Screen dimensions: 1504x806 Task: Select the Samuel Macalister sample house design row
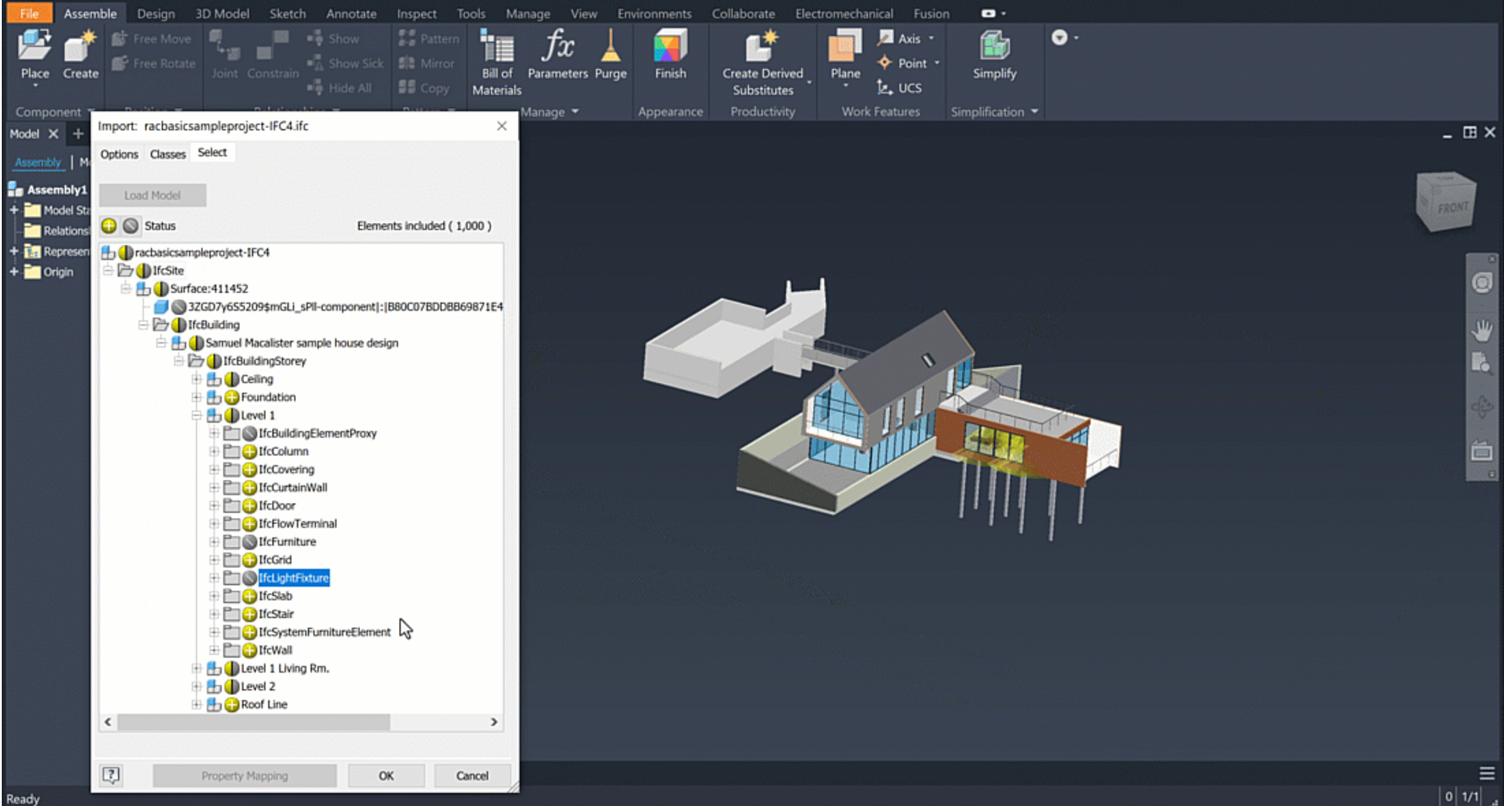tap(302, 343)
